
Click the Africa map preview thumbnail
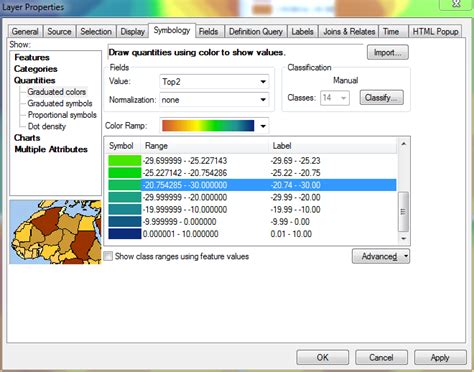(x=55, y=232)
